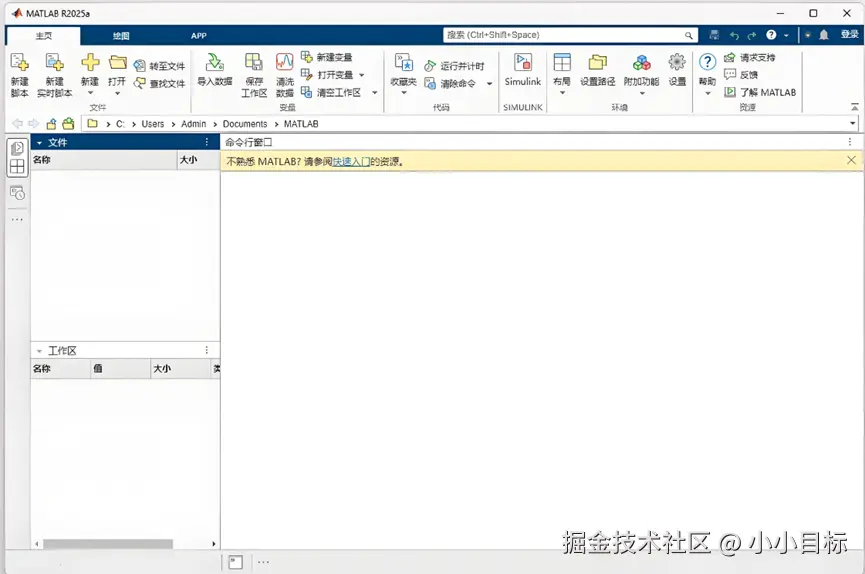The height and width of the screenshot is (574, 865).
Task: Open the address bar path dropdown
Action: (x=852, y=124)
